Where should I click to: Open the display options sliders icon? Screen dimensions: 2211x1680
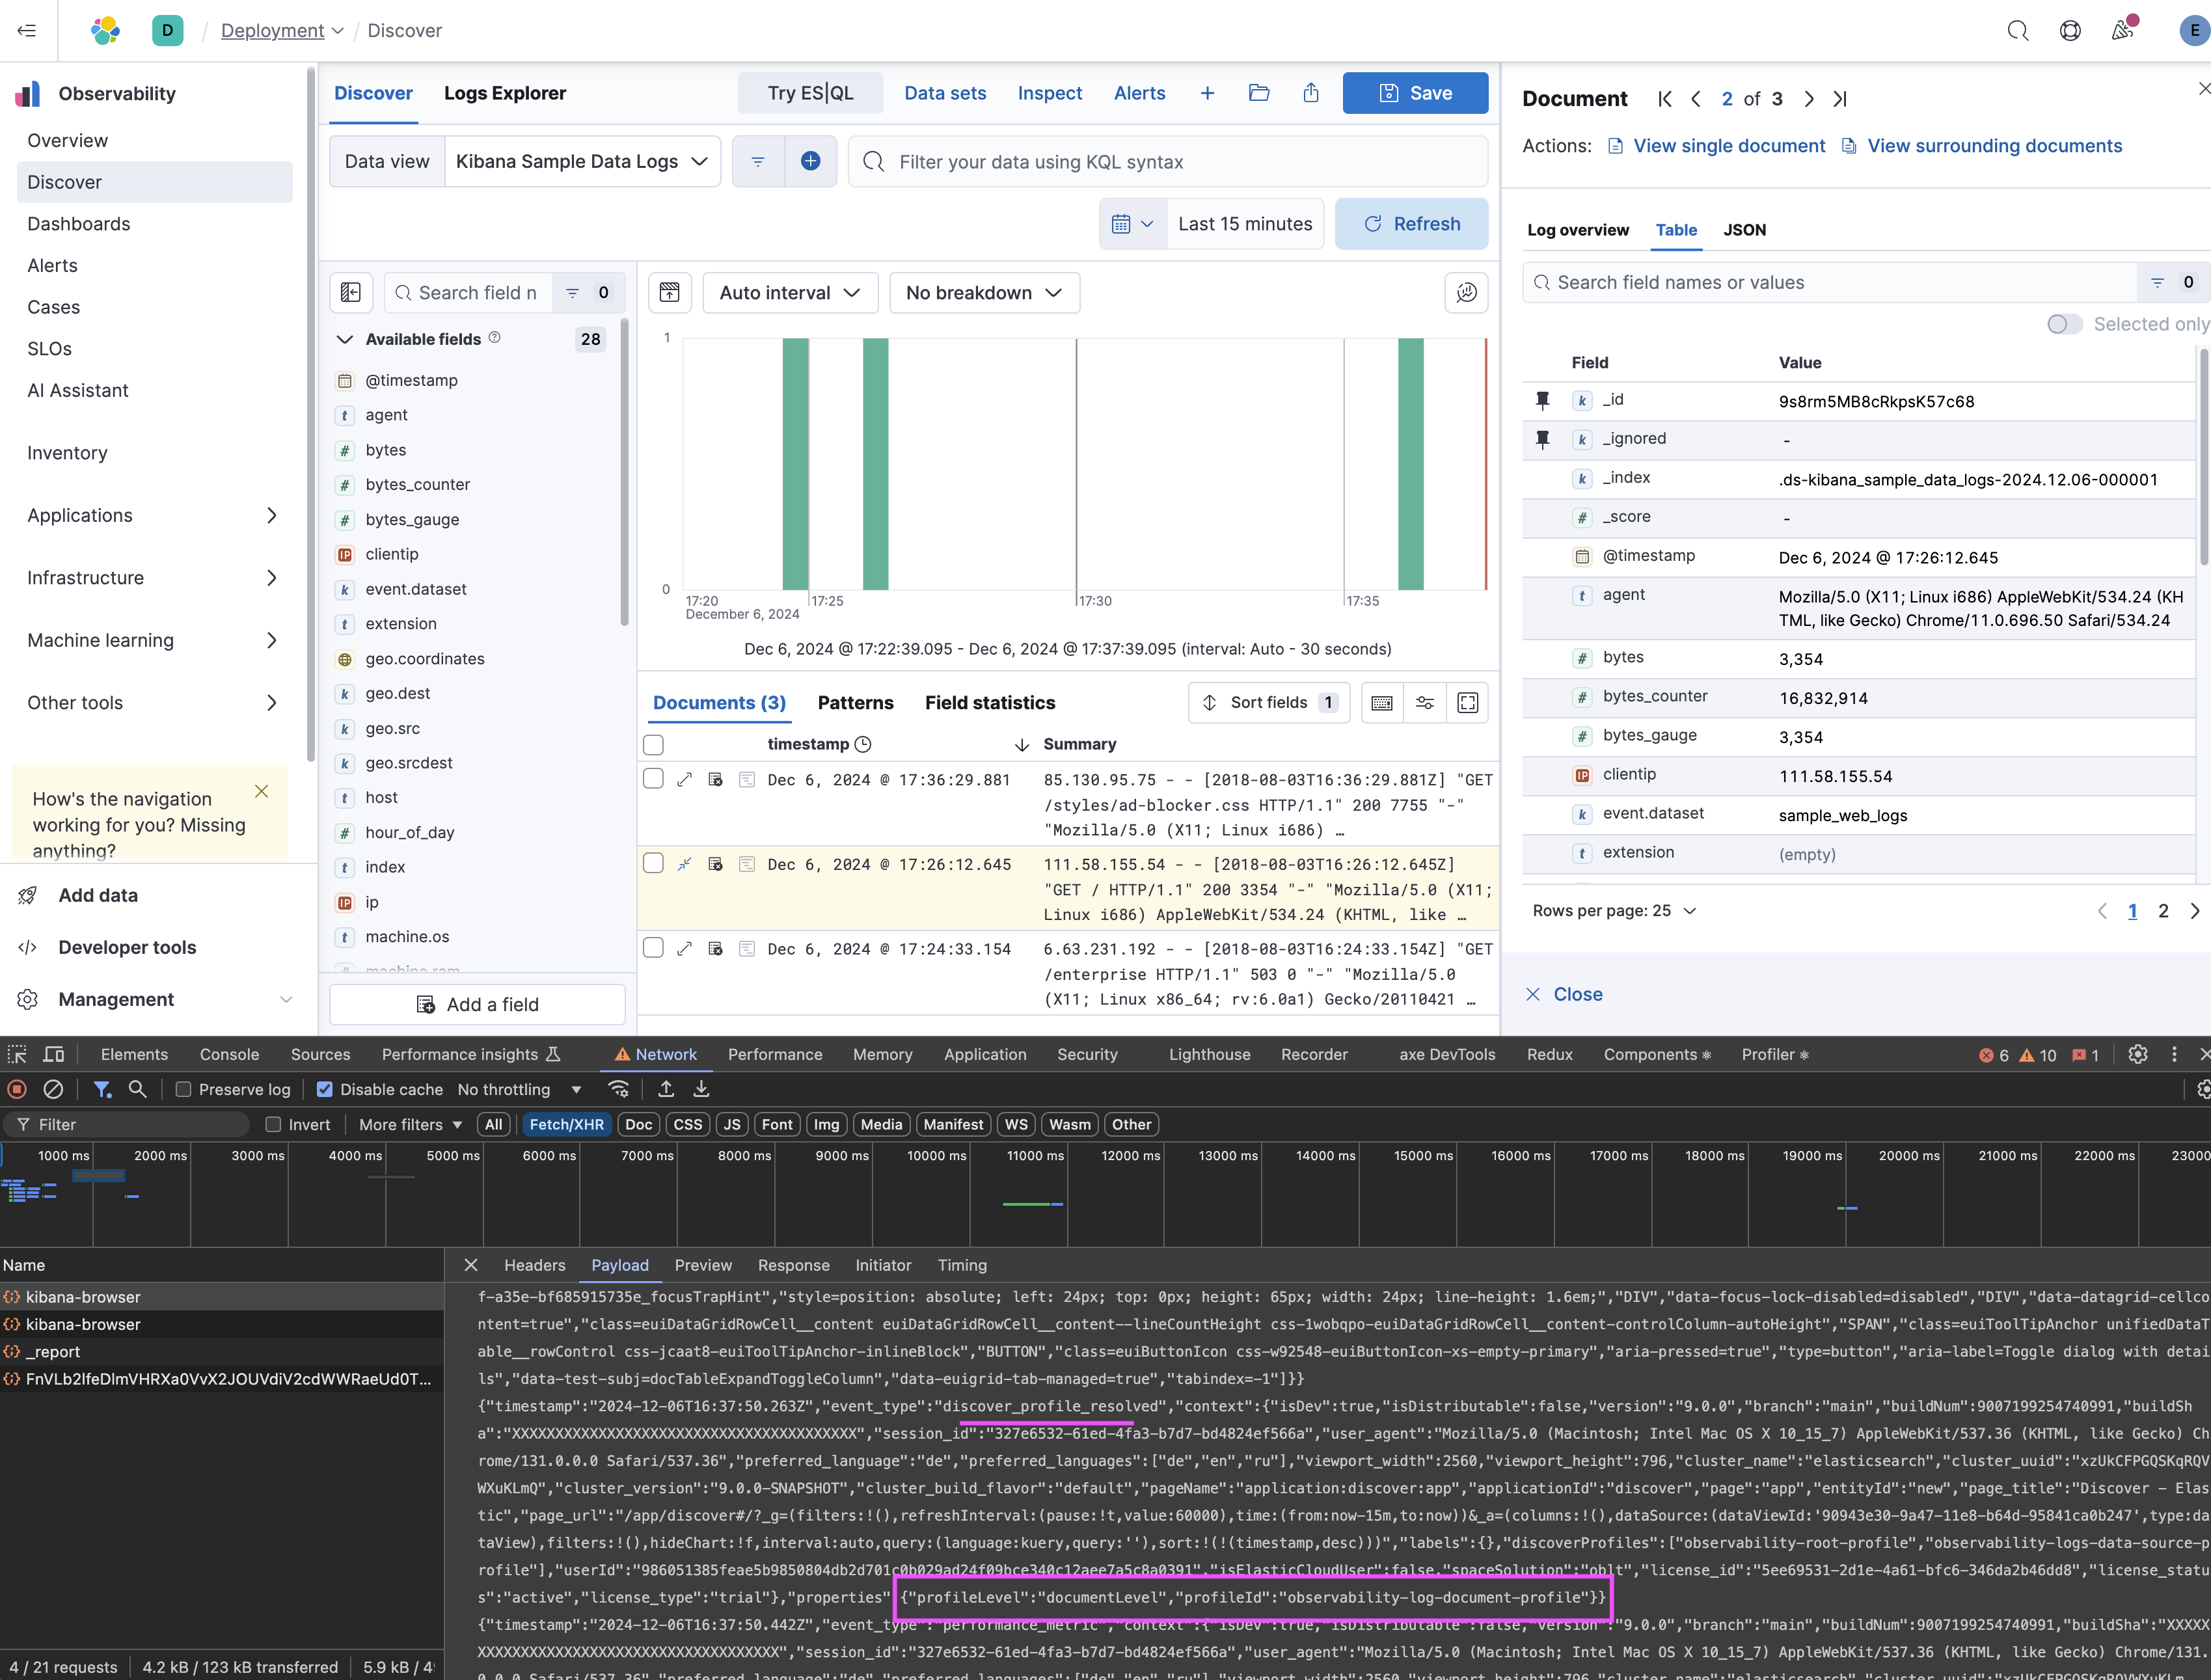coord(1425,703)
